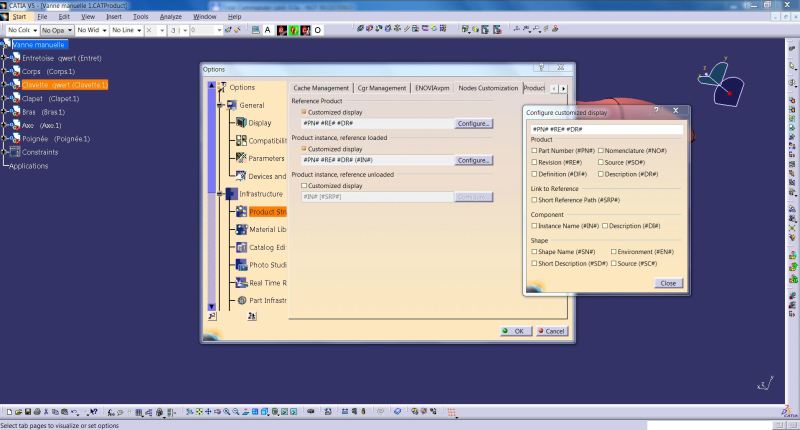Click Close in Configure customized display dialog
The width and height of the screenshot is (800, 430).
[668, 283]
